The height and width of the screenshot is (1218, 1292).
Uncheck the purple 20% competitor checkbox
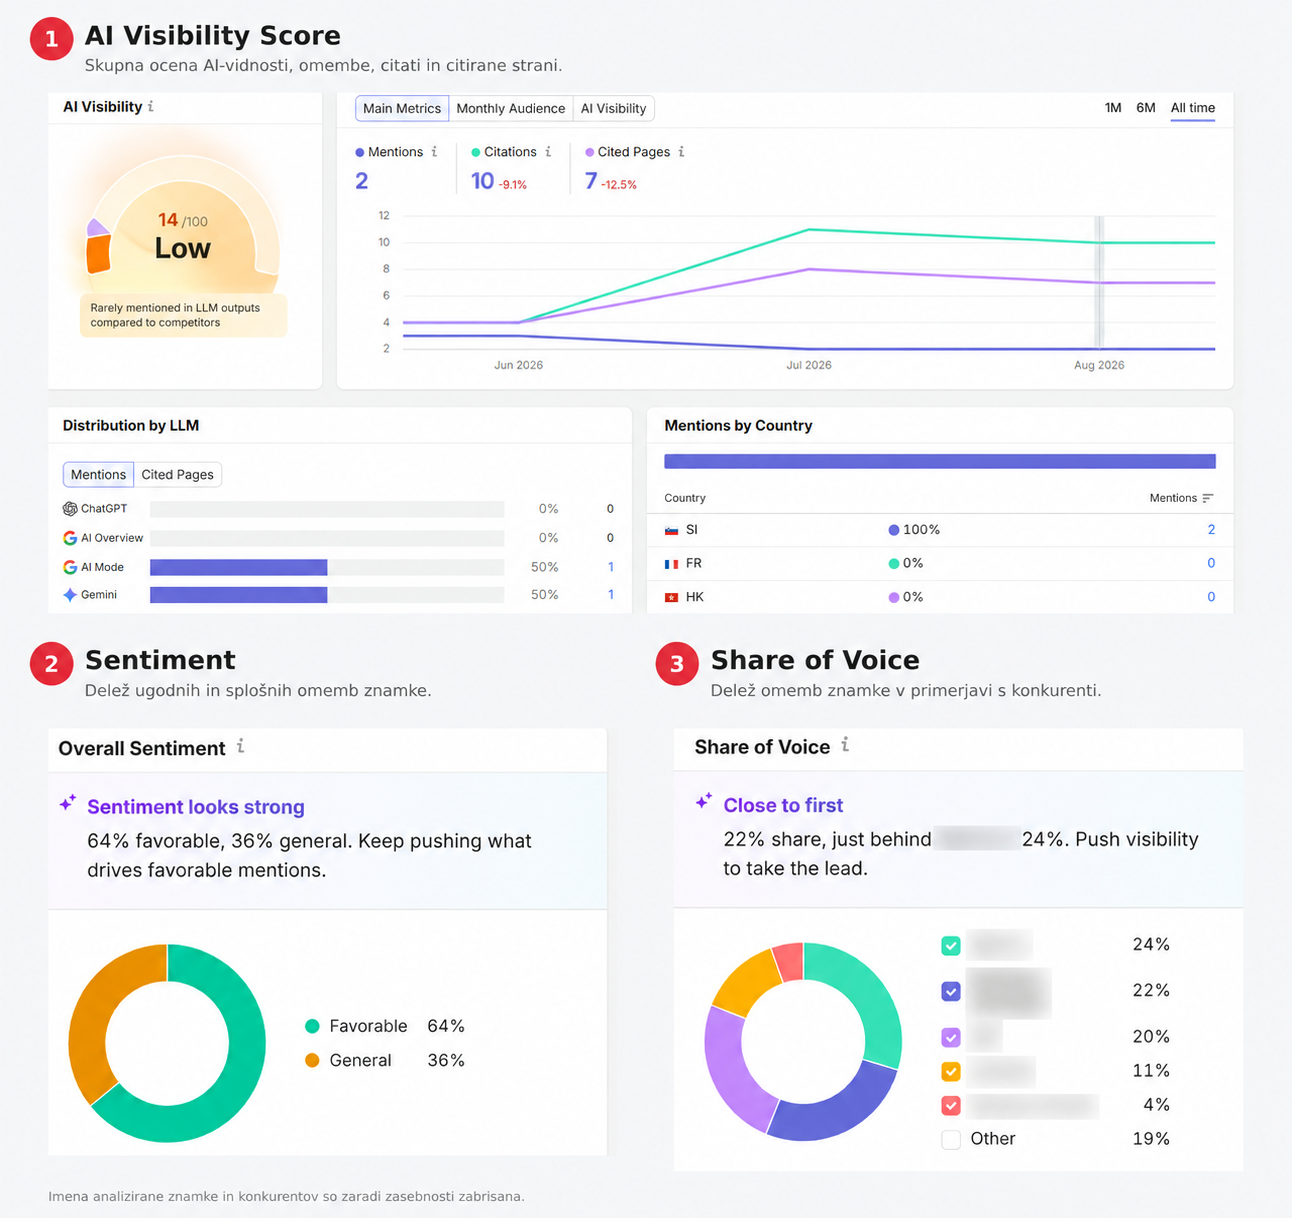pyautogui.click(x=951, y=1037)
